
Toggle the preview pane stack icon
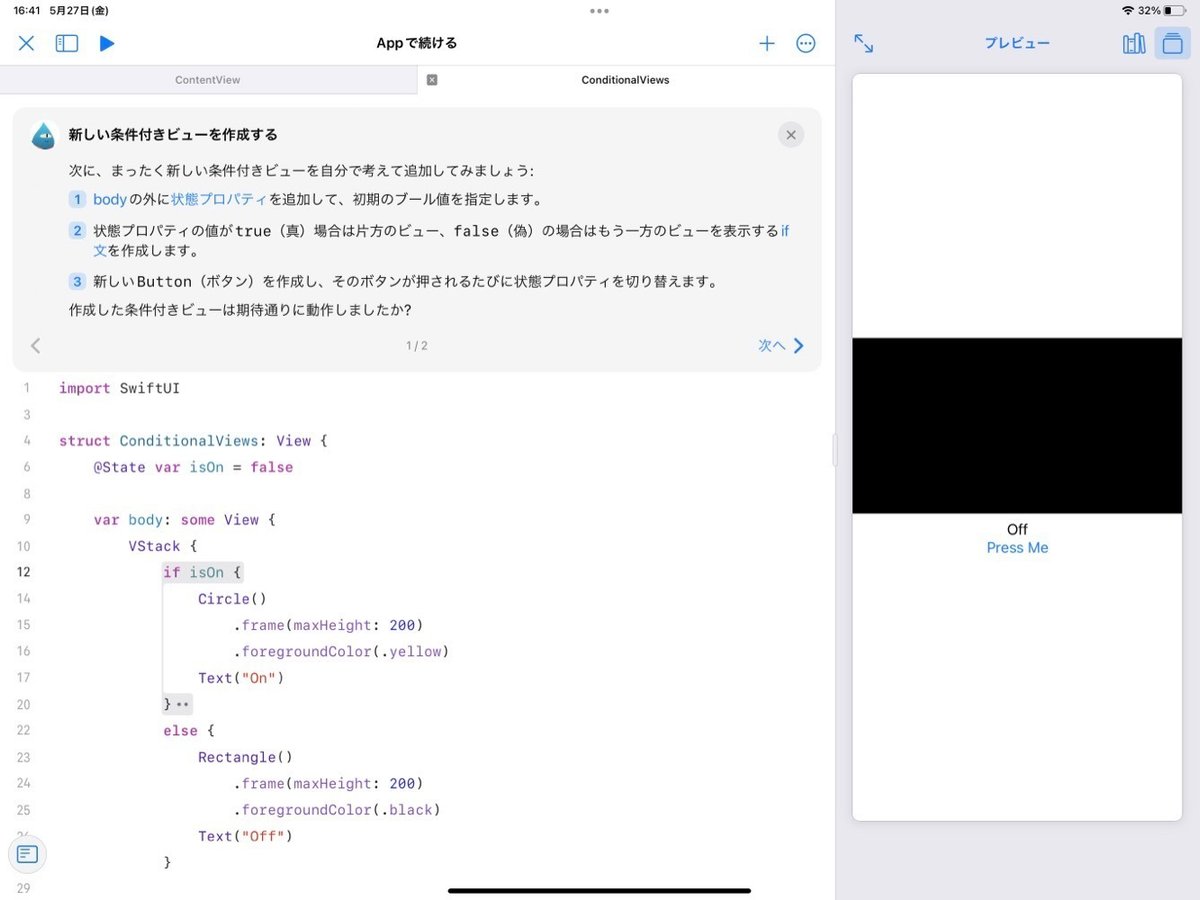tap(1173, 43)
